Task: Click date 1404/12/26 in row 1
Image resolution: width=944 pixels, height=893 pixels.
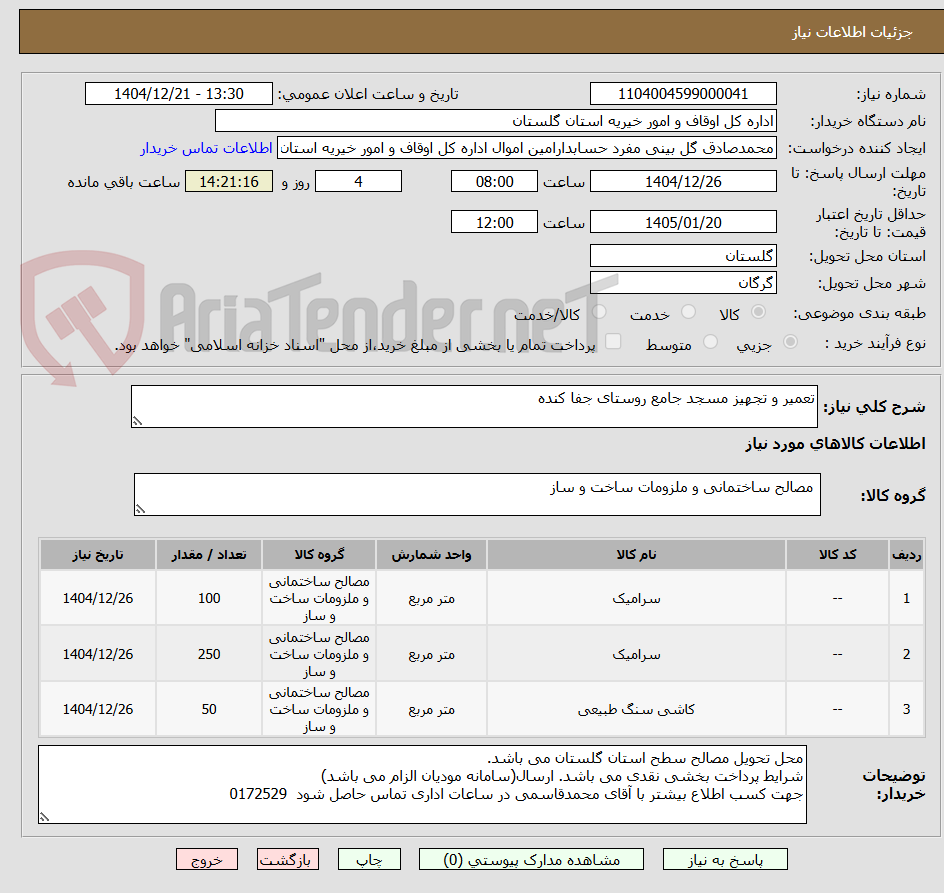Action: (x=98, y=599)
